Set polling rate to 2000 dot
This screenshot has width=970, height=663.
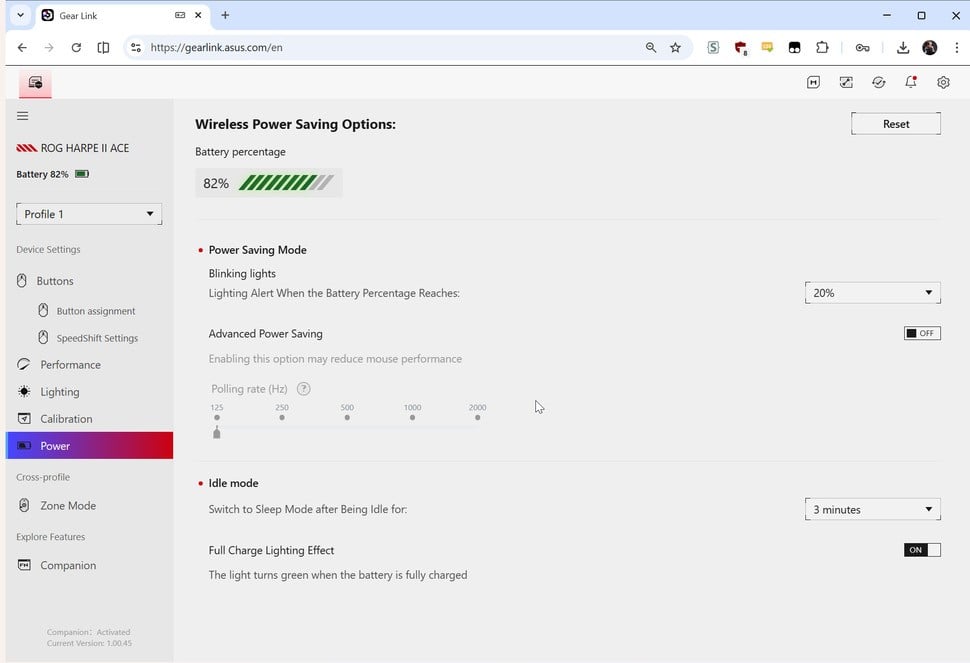(478, 417)
